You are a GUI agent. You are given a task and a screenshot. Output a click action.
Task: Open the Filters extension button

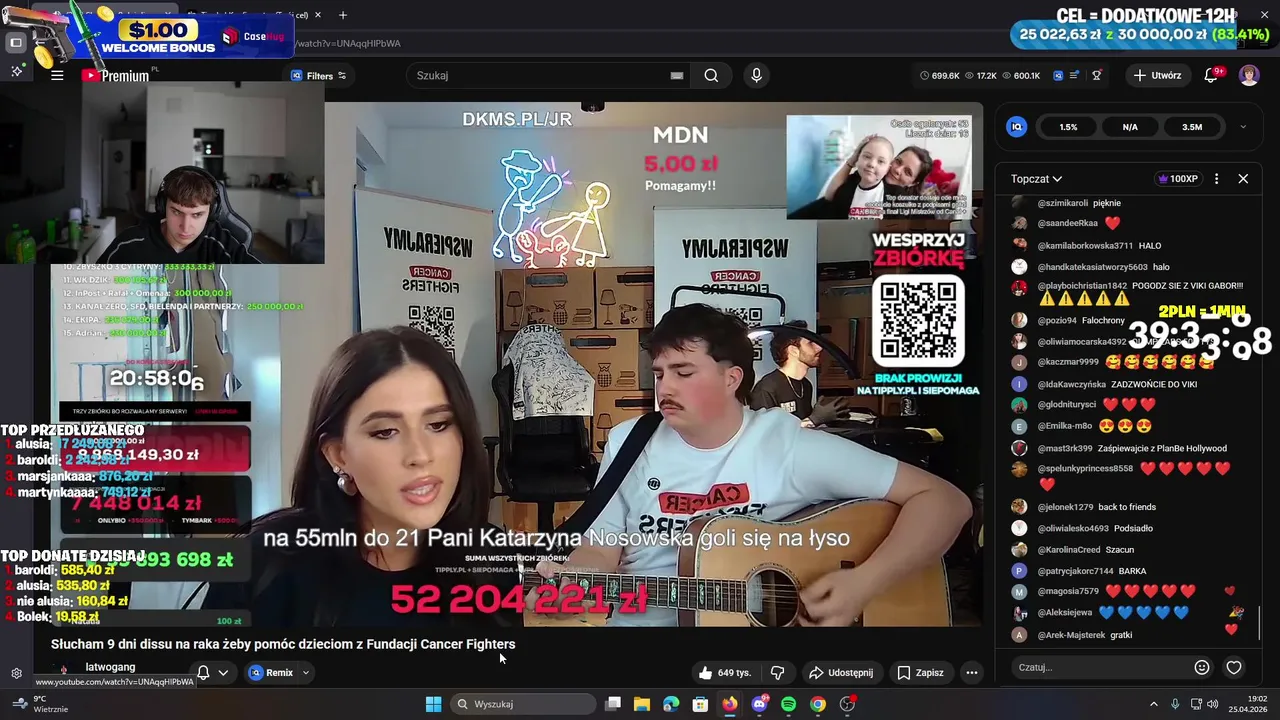pyautogui.click(x=318, y=75)
